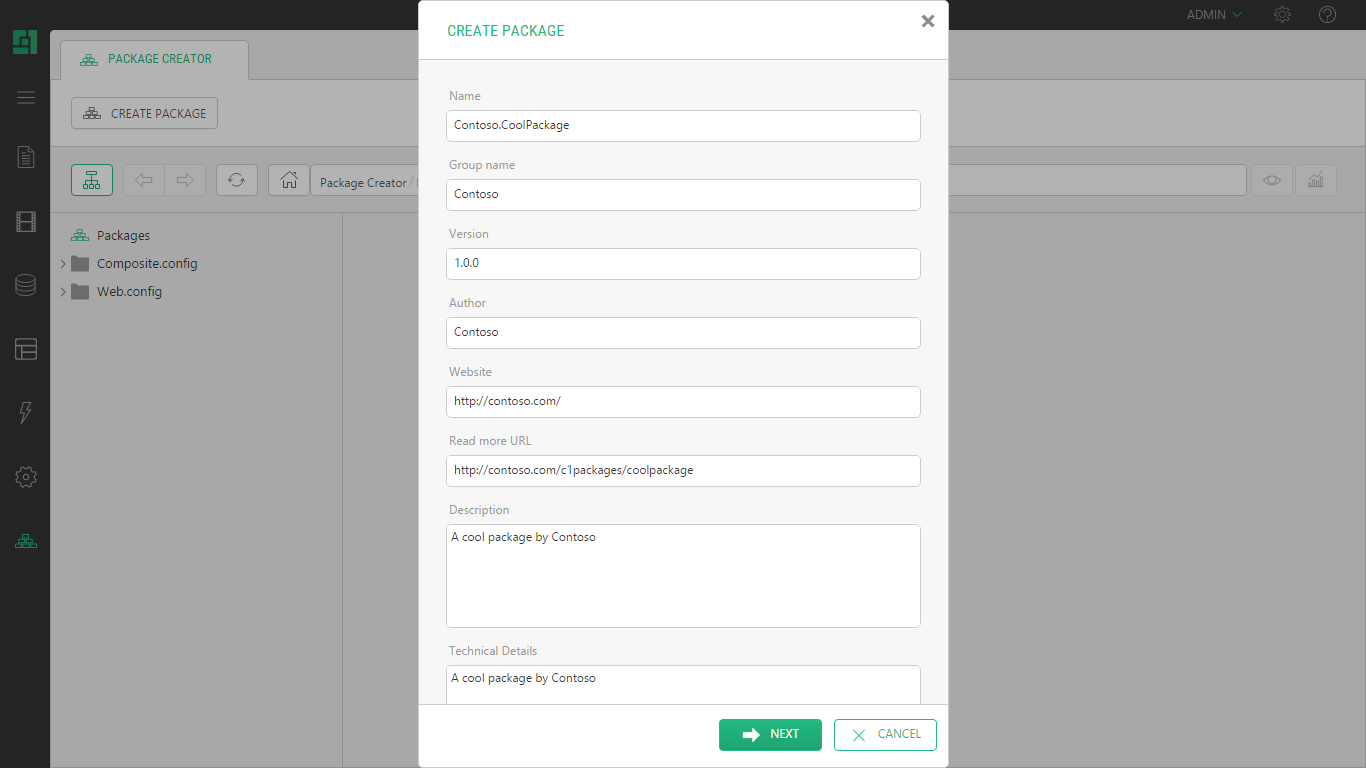Expand the Composite.config folder

(64, 264)
